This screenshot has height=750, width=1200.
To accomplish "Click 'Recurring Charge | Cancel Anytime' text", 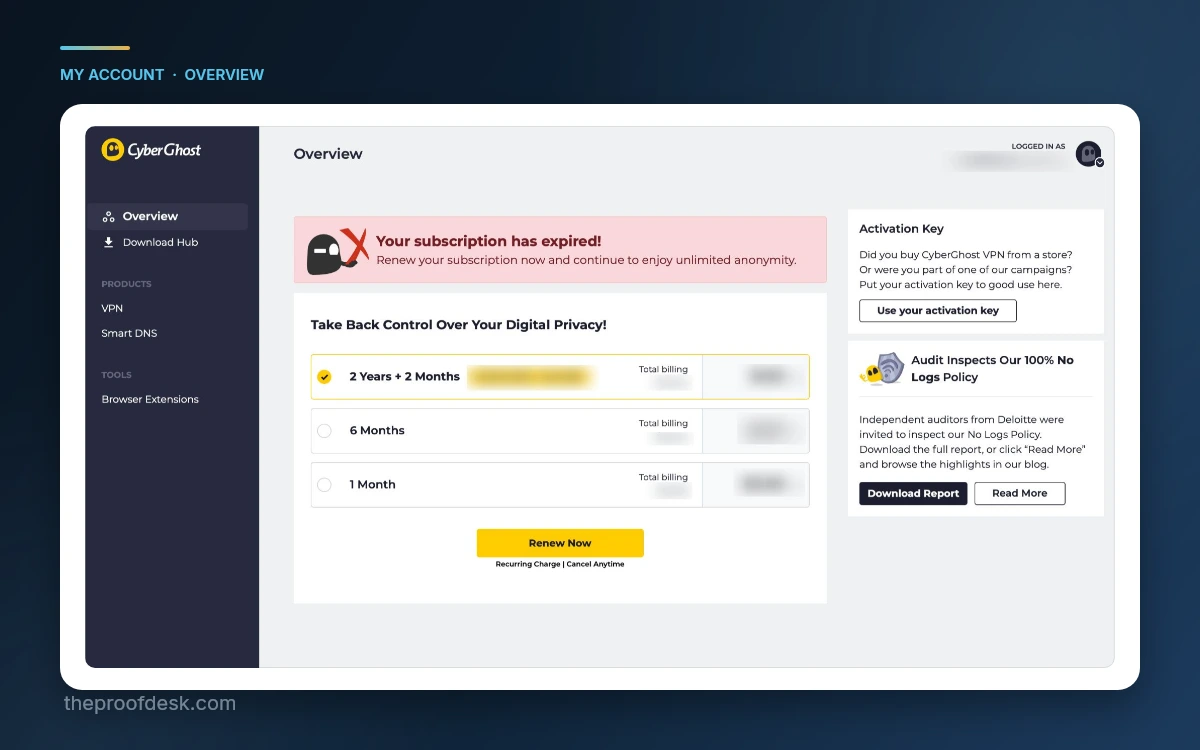I will click(560, 565).
